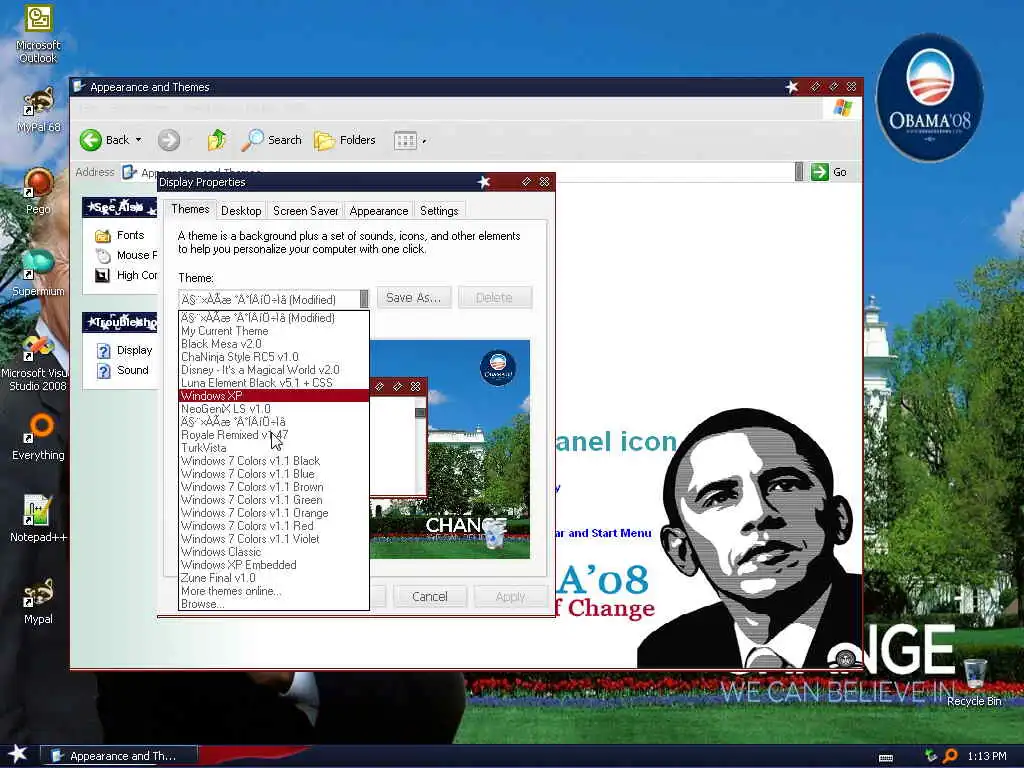Select ChaNinja Style RC5 v1.0 theme
This screenshot has width=1024, height=768.
pos(274,357)
